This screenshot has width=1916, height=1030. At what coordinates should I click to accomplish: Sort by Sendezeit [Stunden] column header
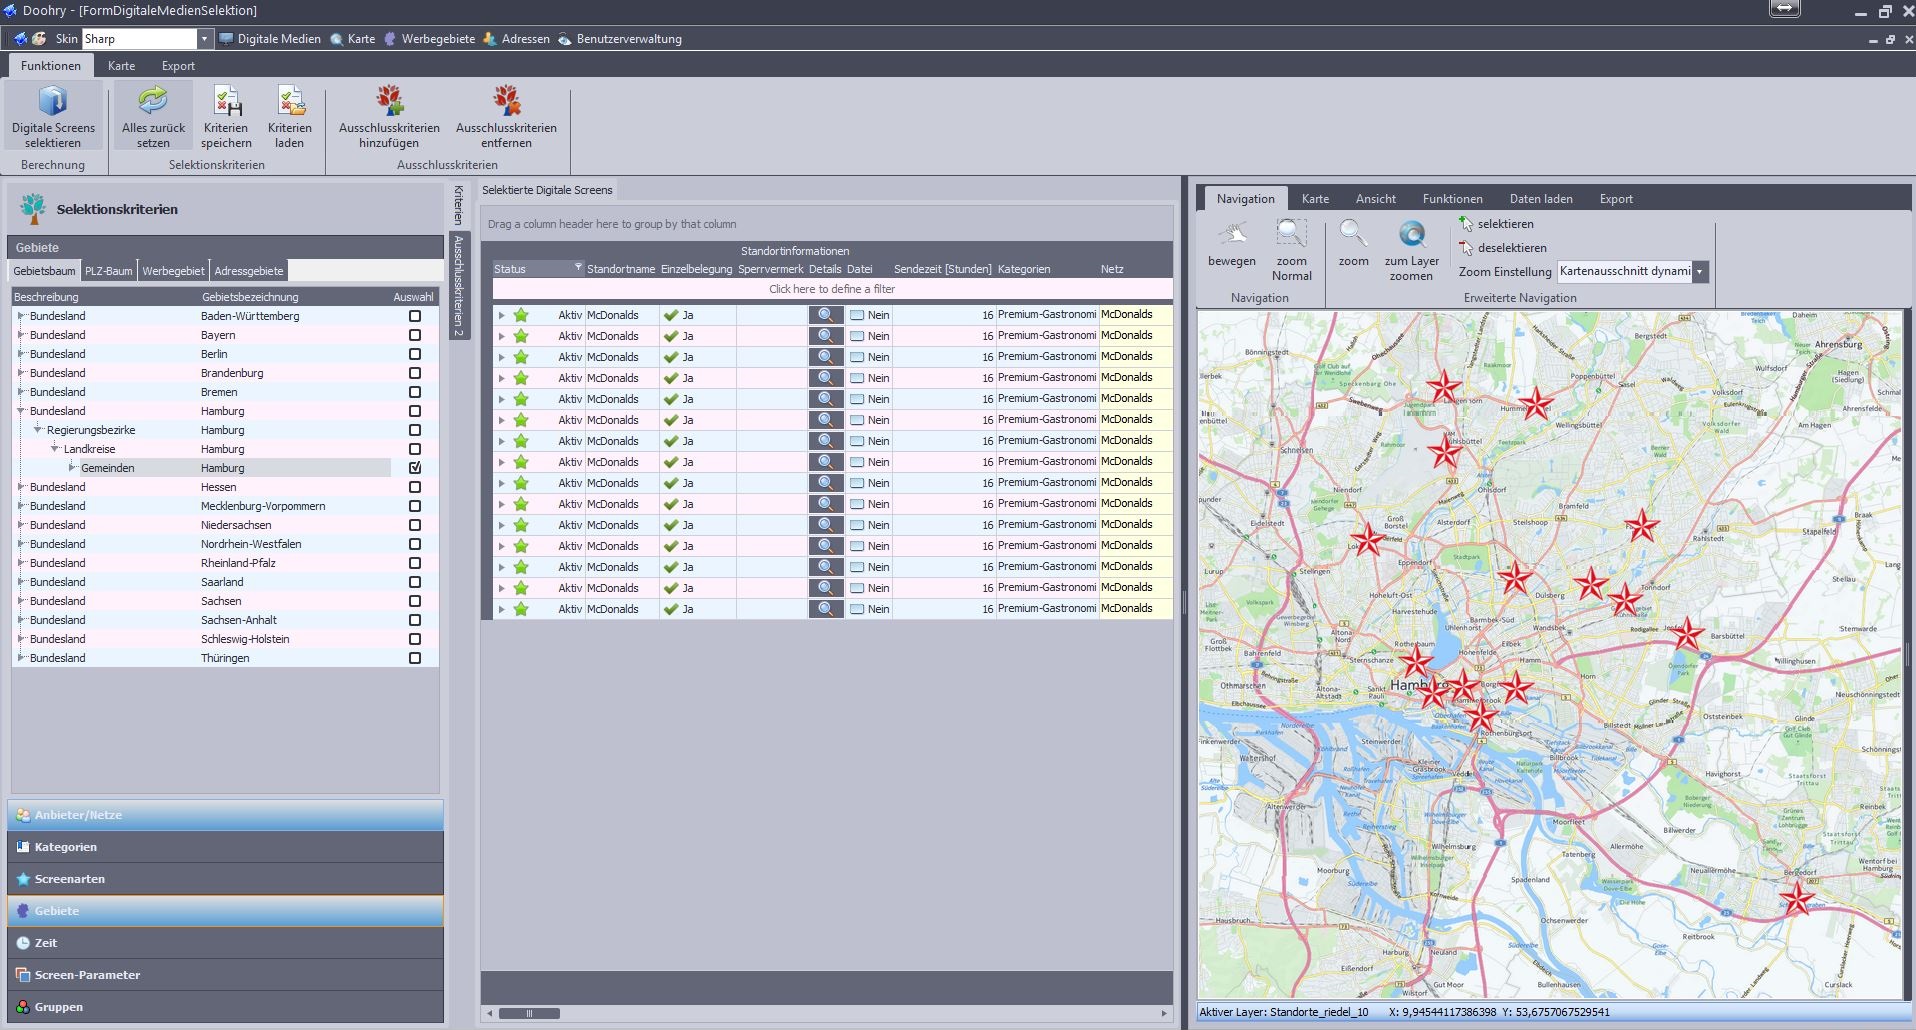click(942, 269)
